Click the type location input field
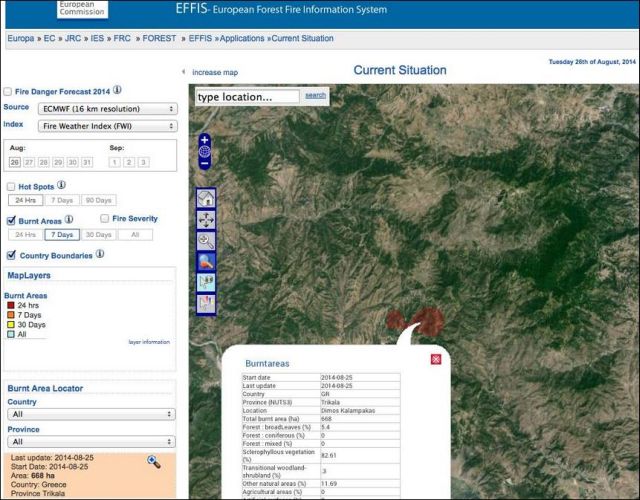The image size is (640, 500). point(247,97)
